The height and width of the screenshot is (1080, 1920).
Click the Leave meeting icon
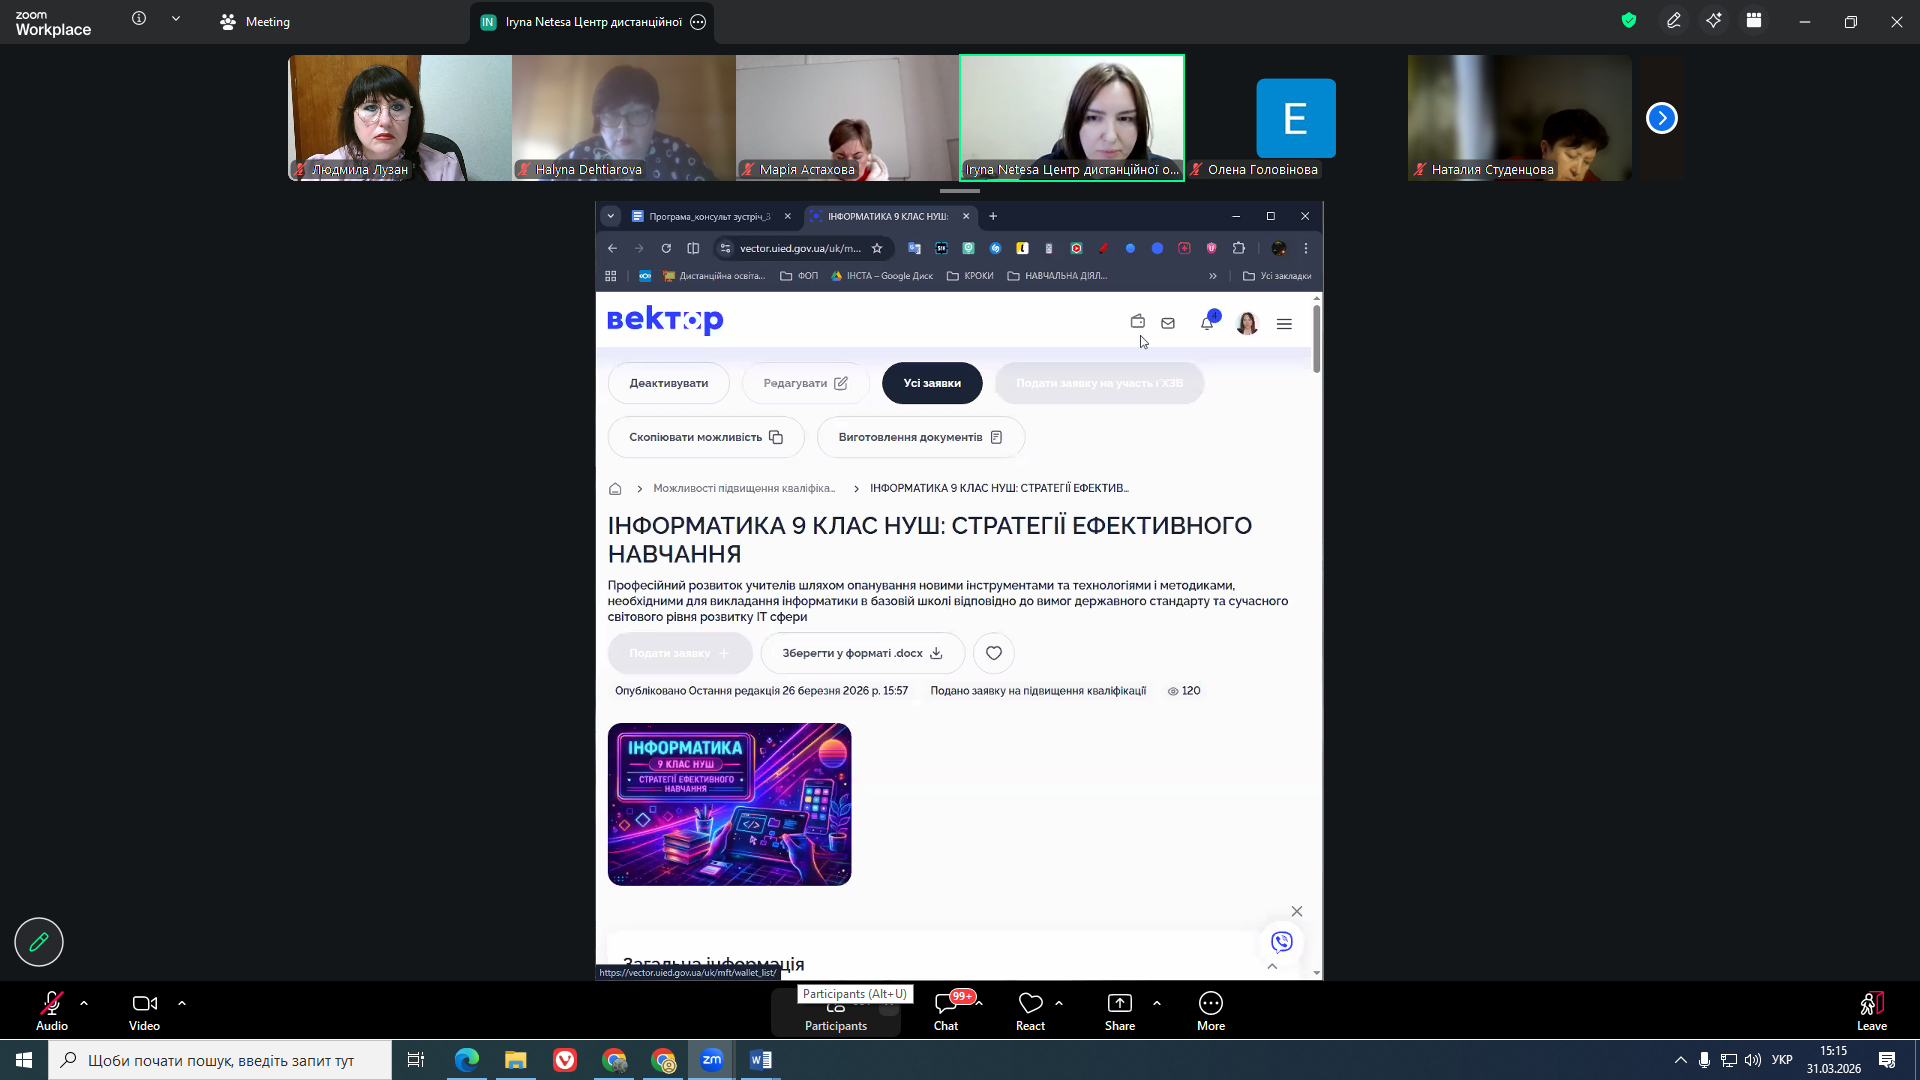1871,1003
